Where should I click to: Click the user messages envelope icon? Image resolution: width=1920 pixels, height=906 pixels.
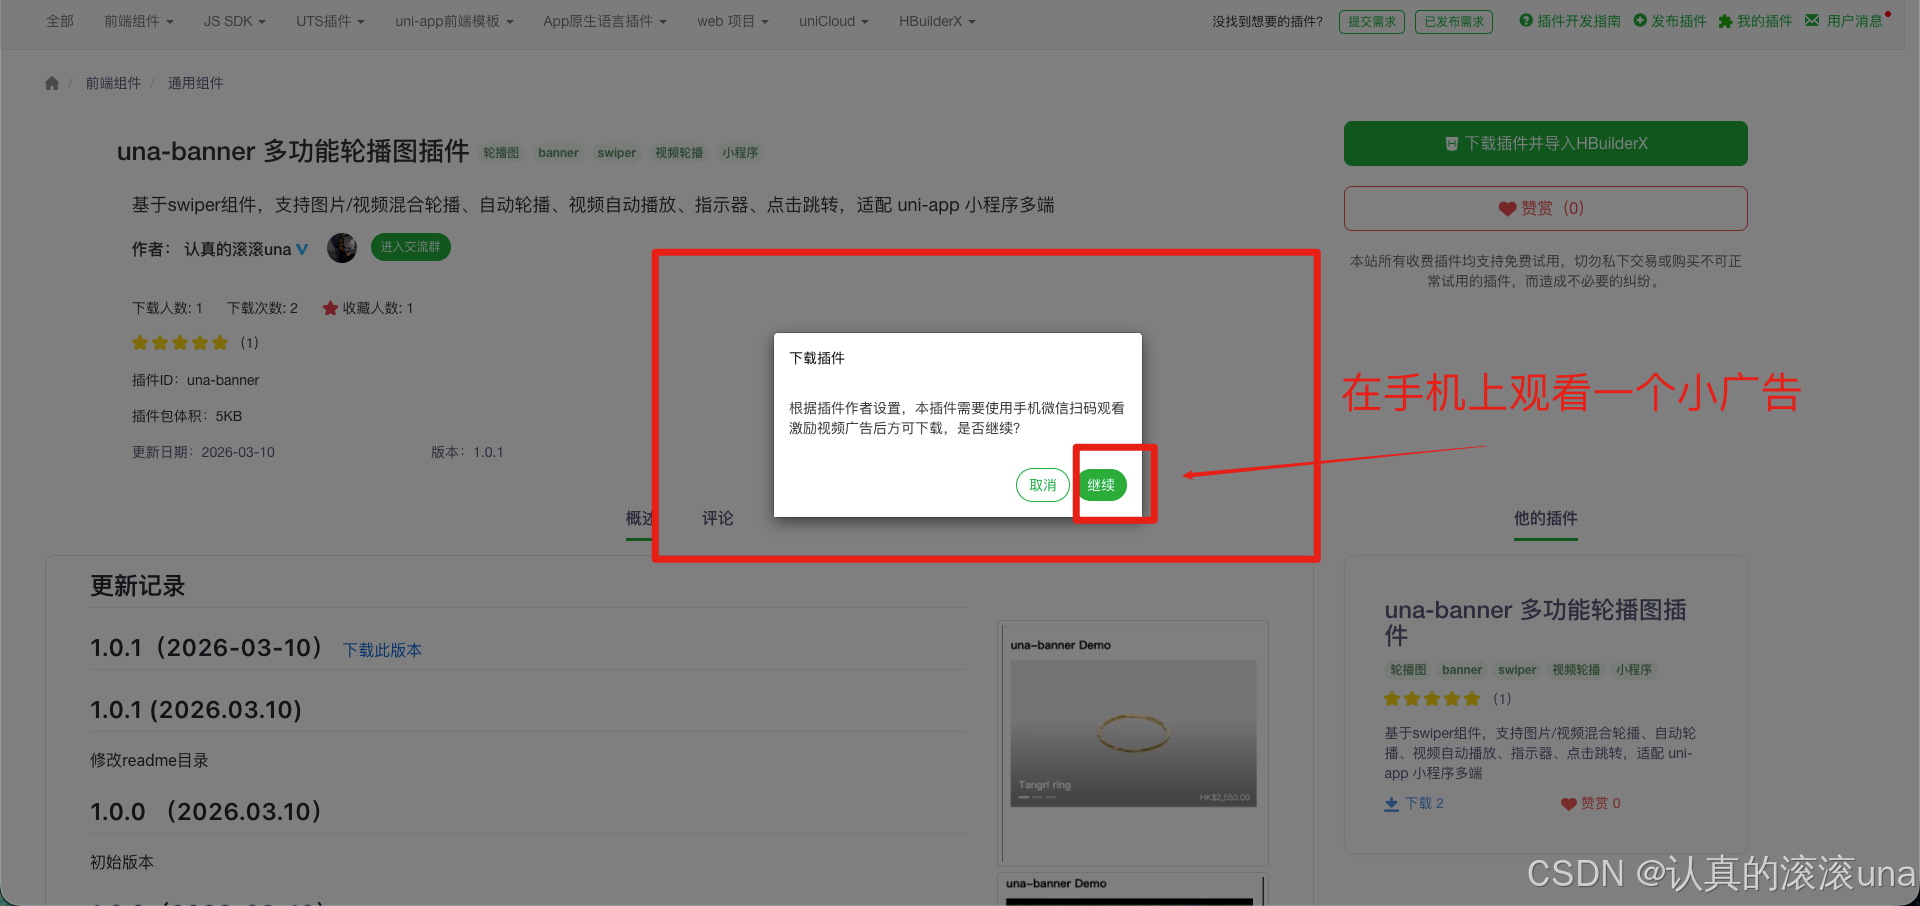1812,20
